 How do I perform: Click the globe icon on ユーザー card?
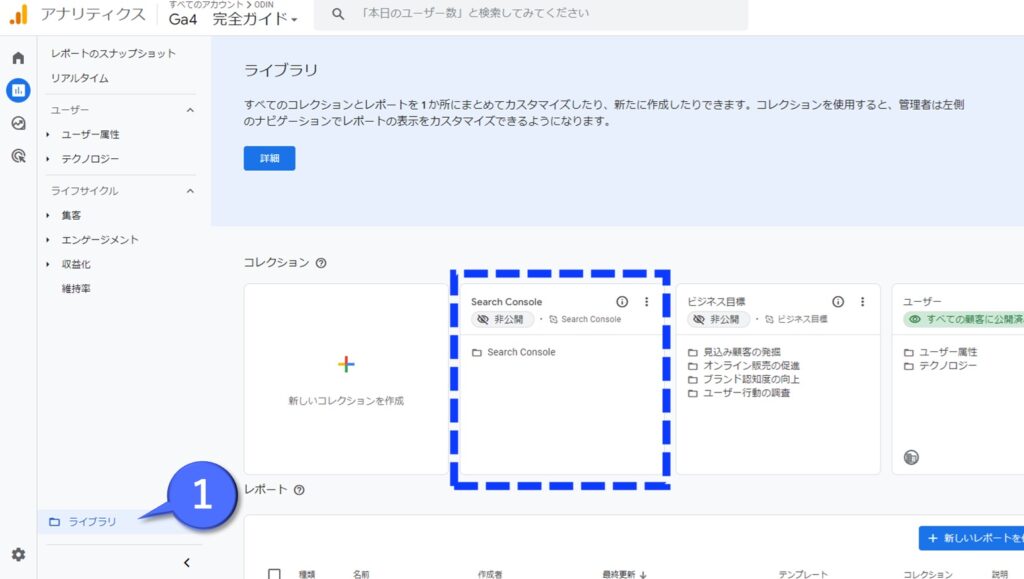(911, 457)
